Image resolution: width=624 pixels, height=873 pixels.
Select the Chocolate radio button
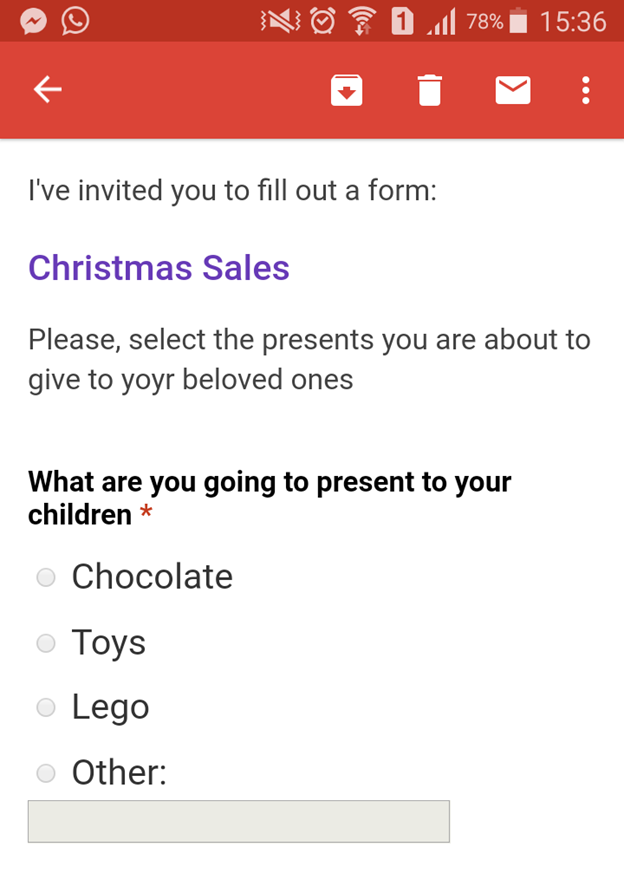(x=45, y=577)
